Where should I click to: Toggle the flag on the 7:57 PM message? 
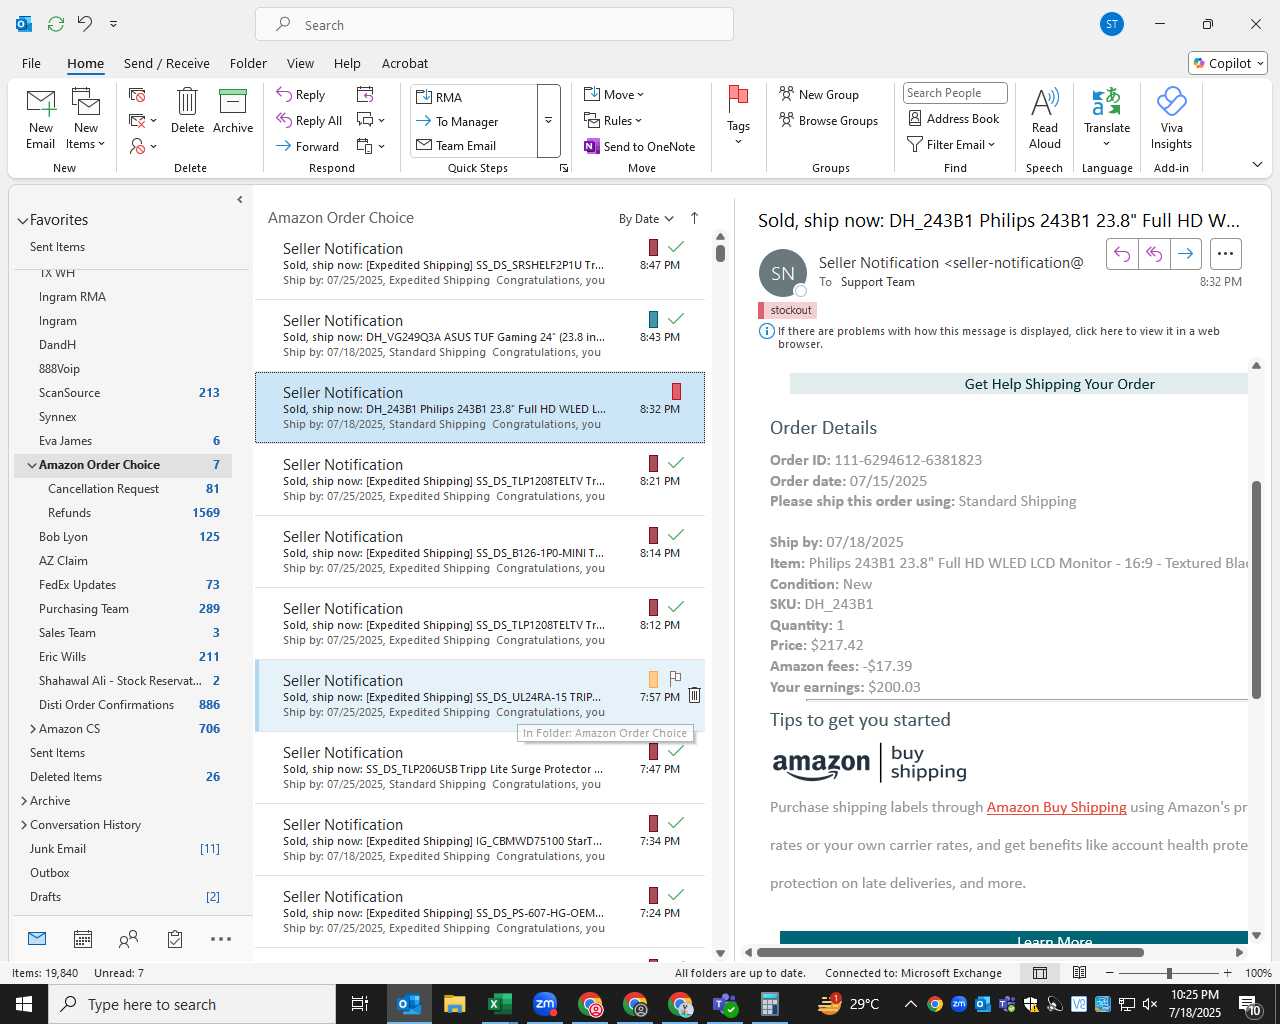675,678
